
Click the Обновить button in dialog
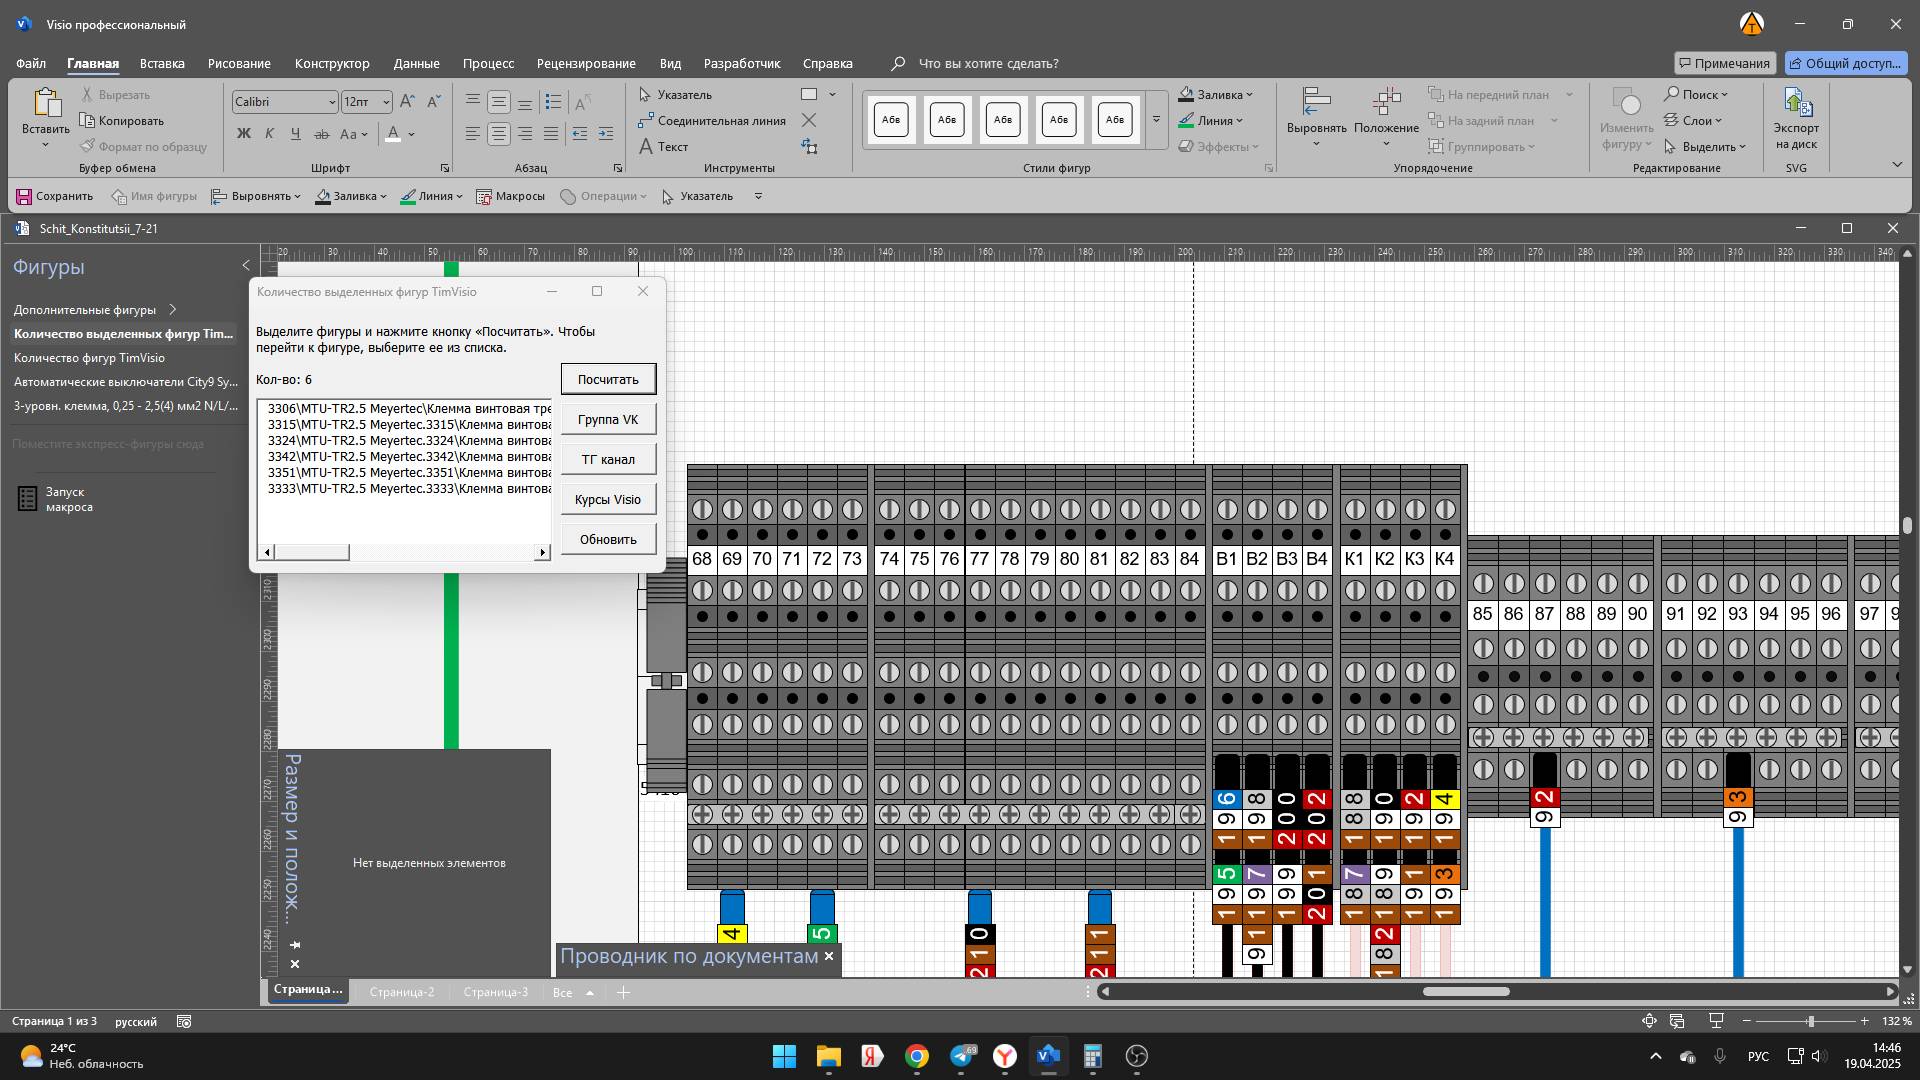(x=608, y=540)
